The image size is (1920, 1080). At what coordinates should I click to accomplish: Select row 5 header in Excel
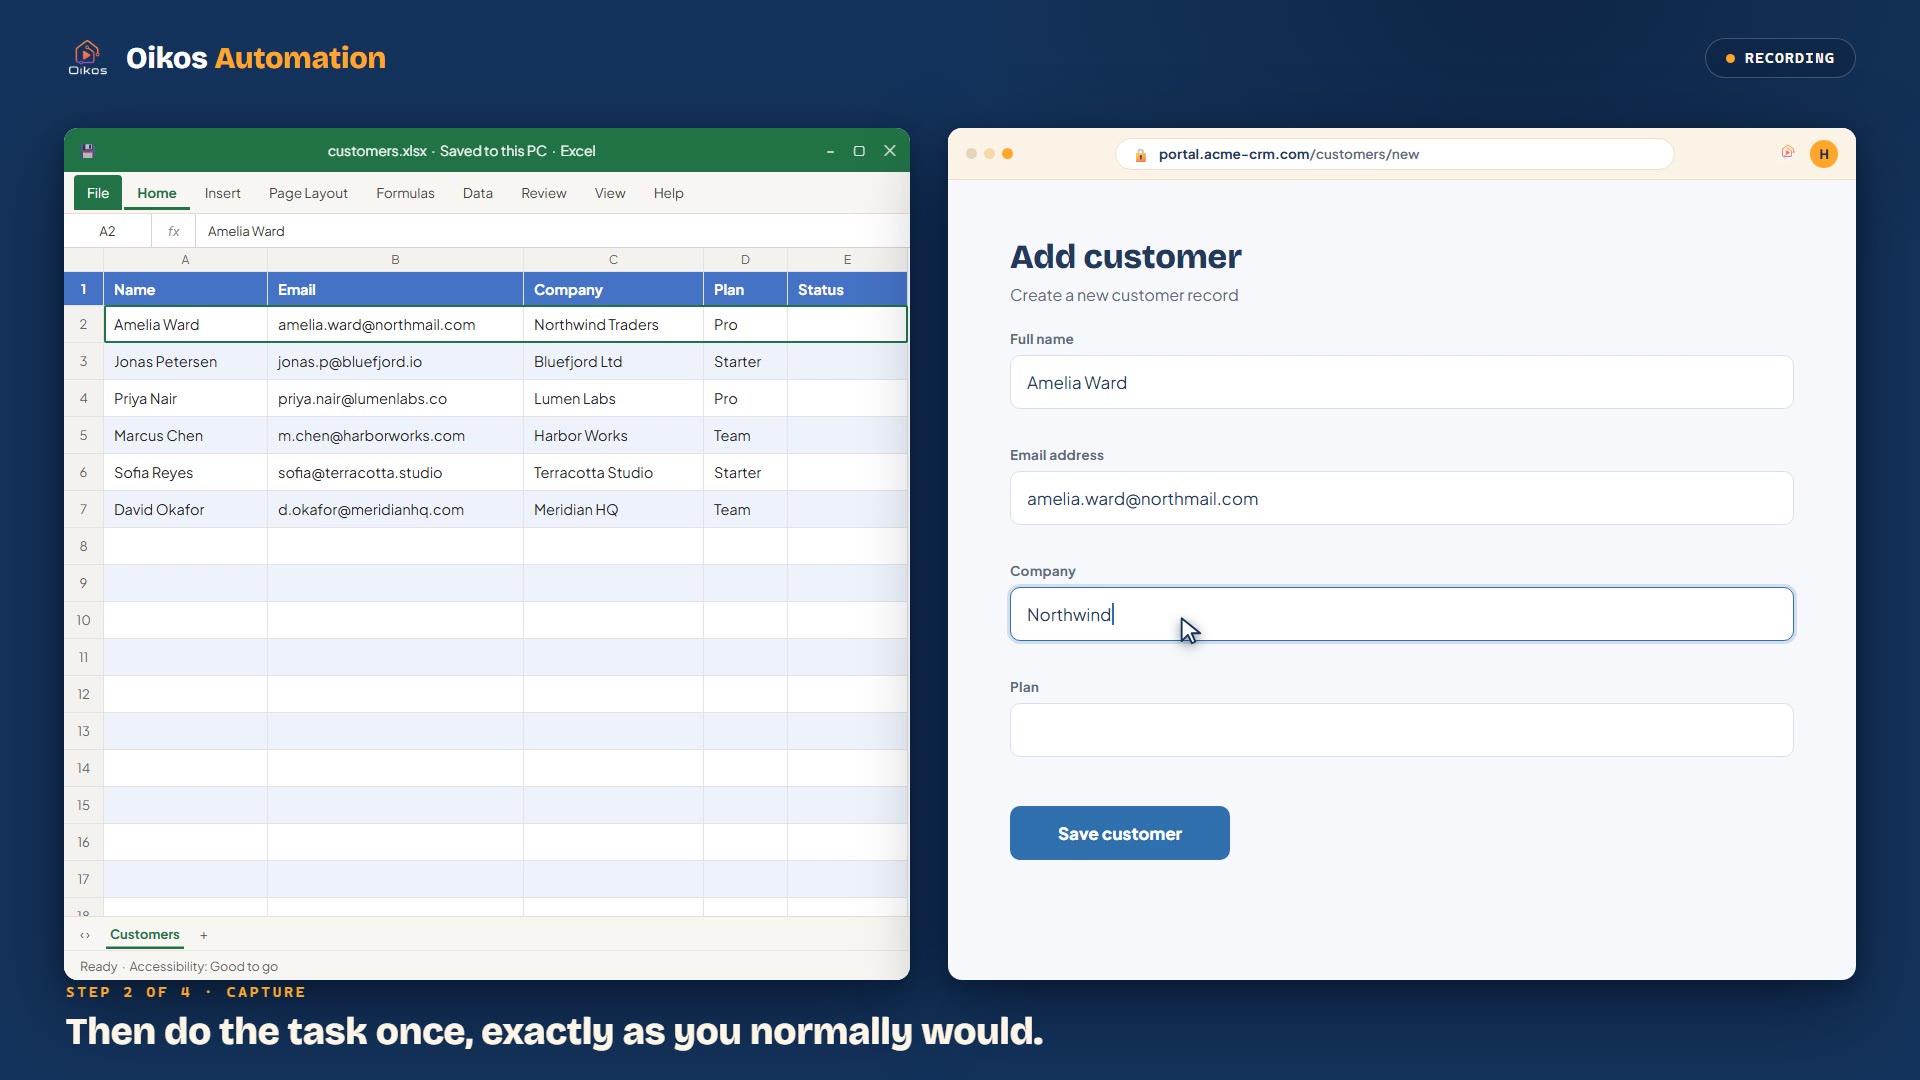click(x=84, y=435)
